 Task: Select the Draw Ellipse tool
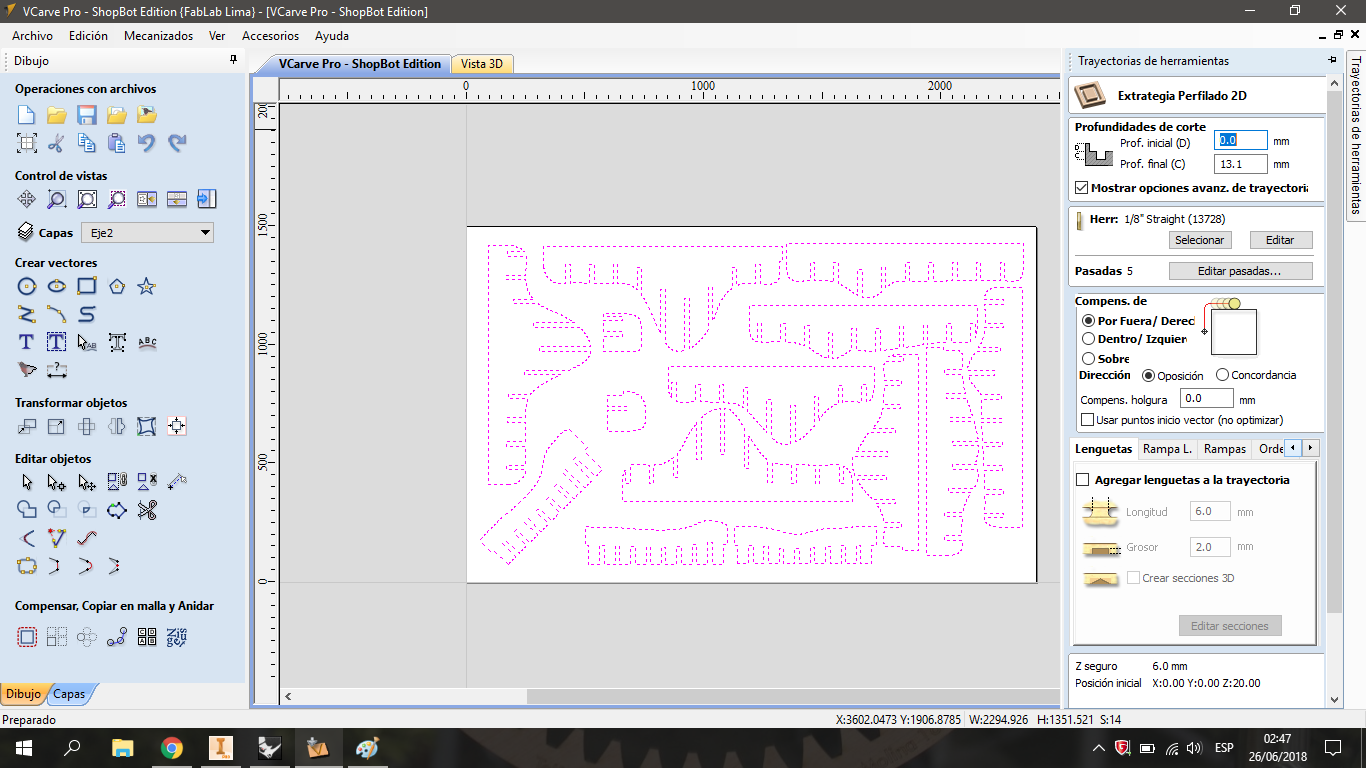tap(57, 286)
